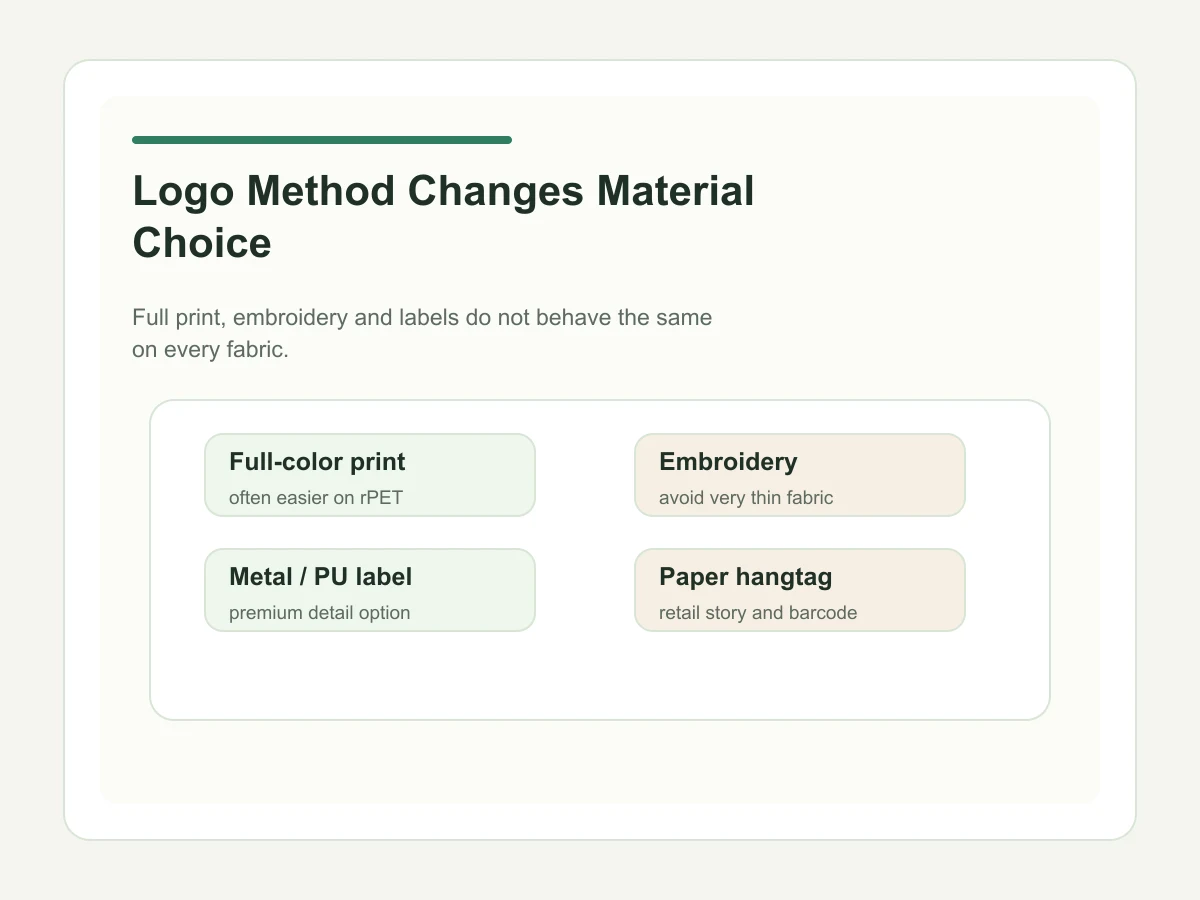Open the Paper hangtag card
Viewport: 1200px width, 900px height.
[x=800, y=590]
